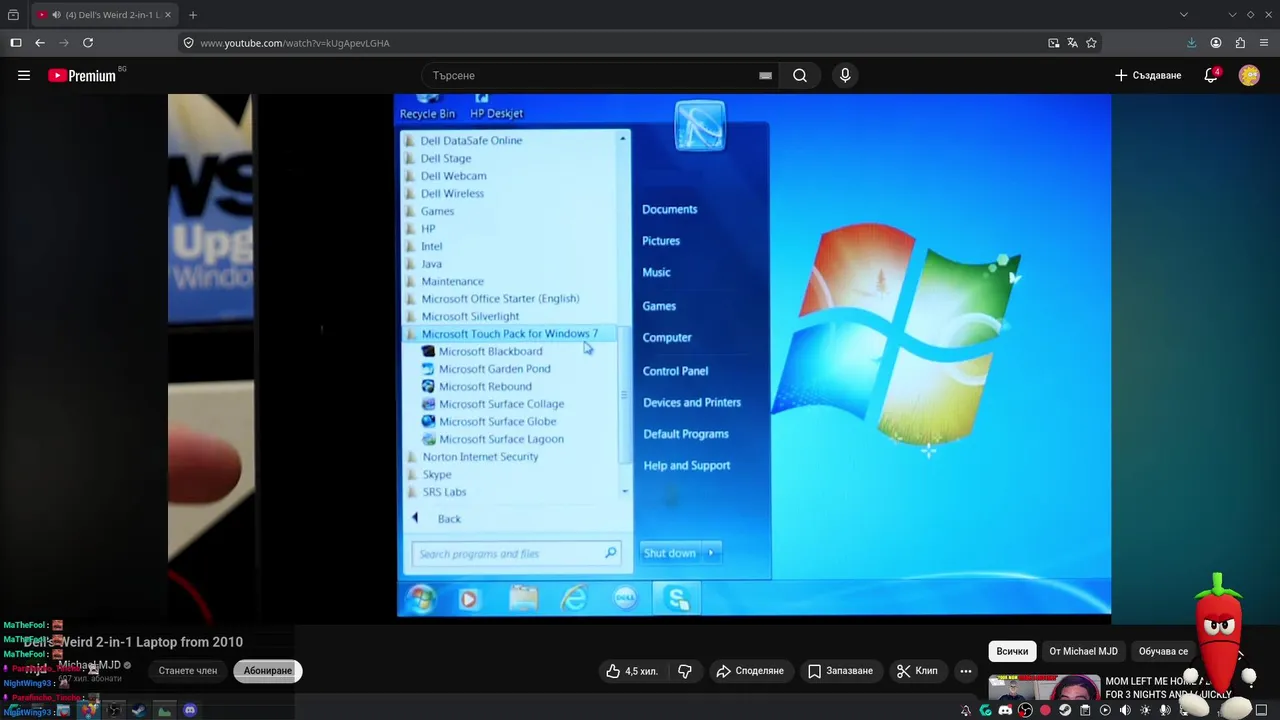Click the volume speaker tray icon

tap(1125, 710)
